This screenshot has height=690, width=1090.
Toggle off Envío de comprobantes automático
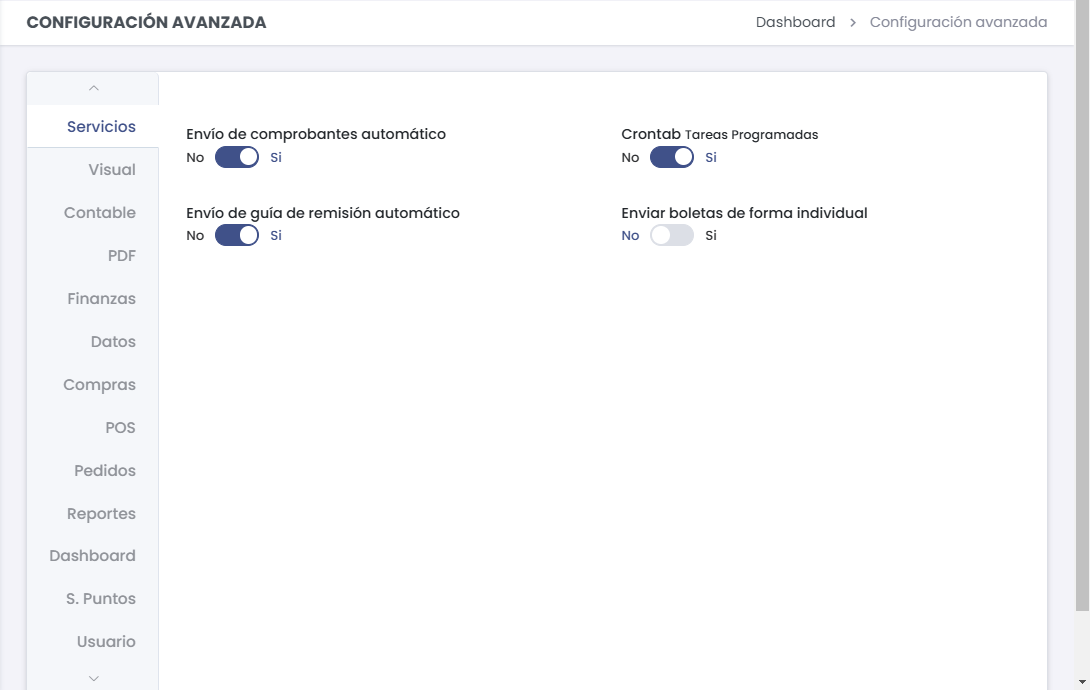[236, 157]
